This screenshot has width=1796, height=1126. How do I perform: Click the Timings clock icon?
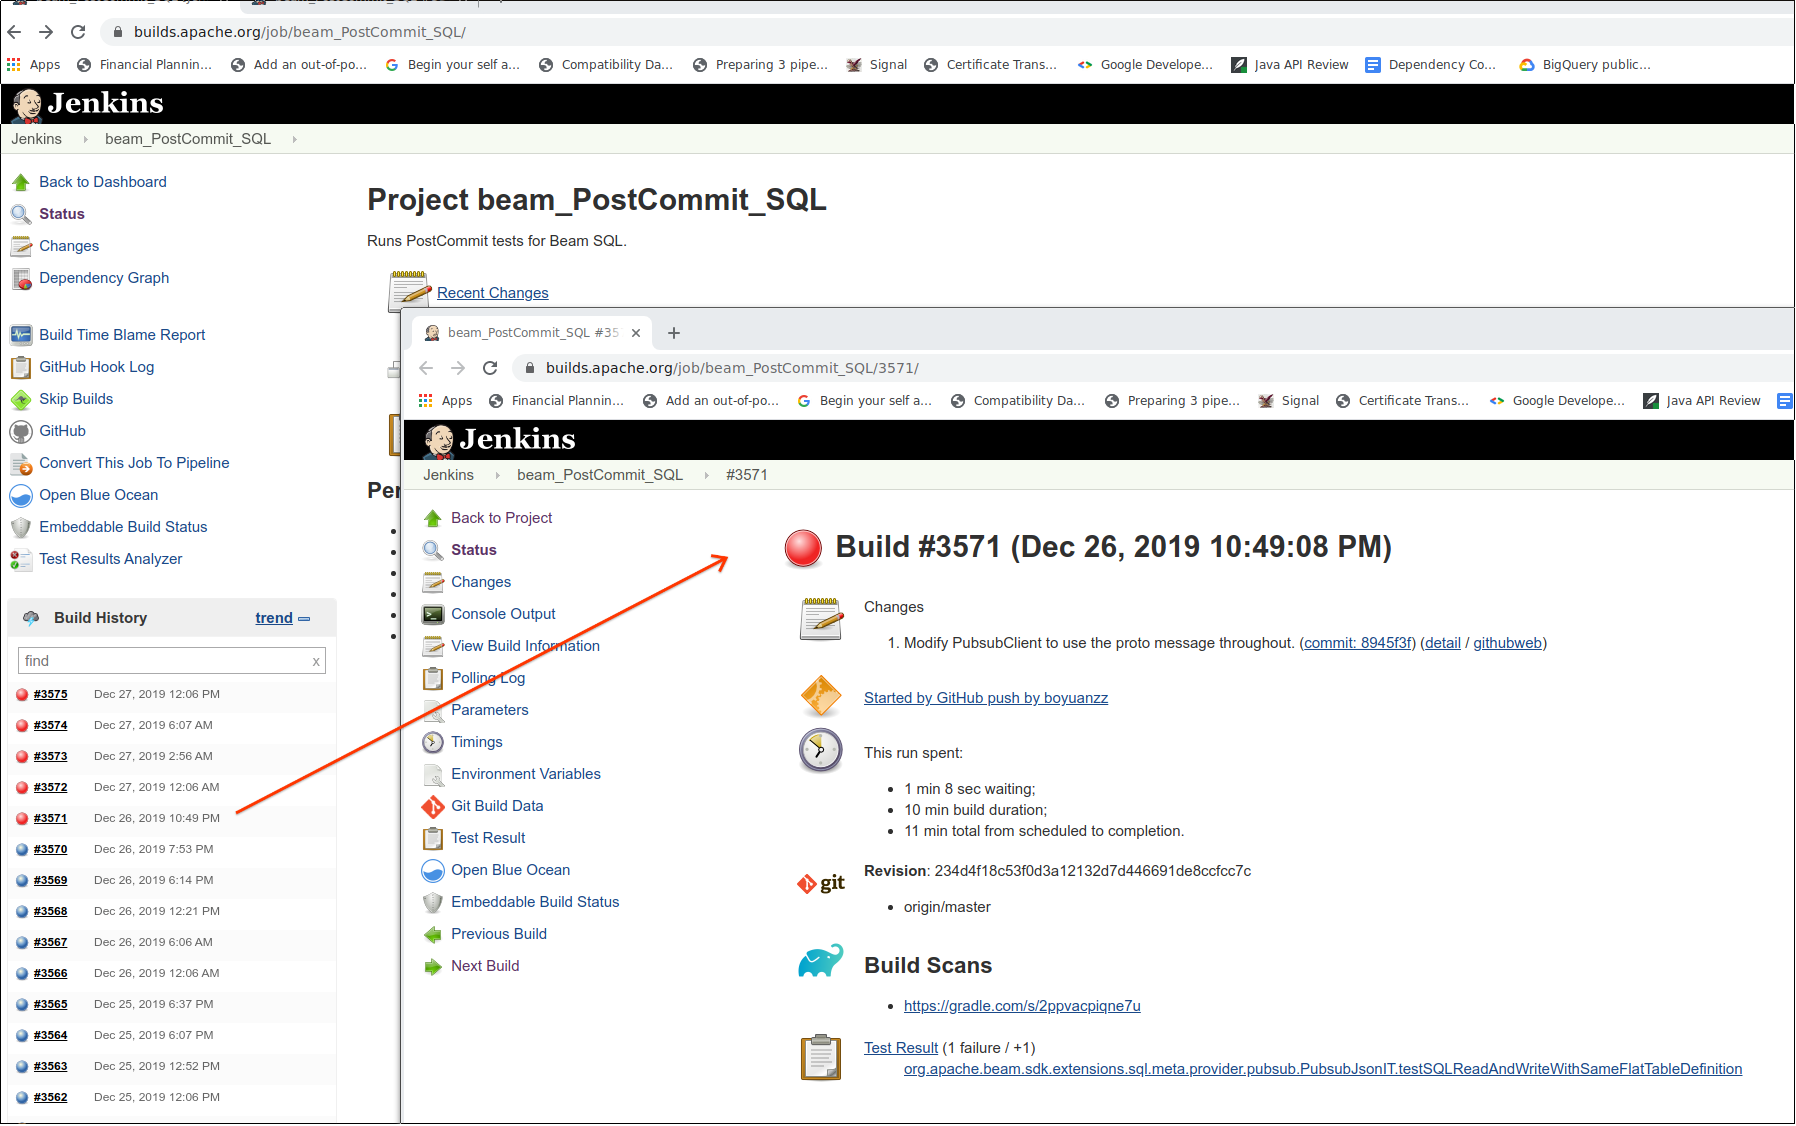(x=433, y=742)
